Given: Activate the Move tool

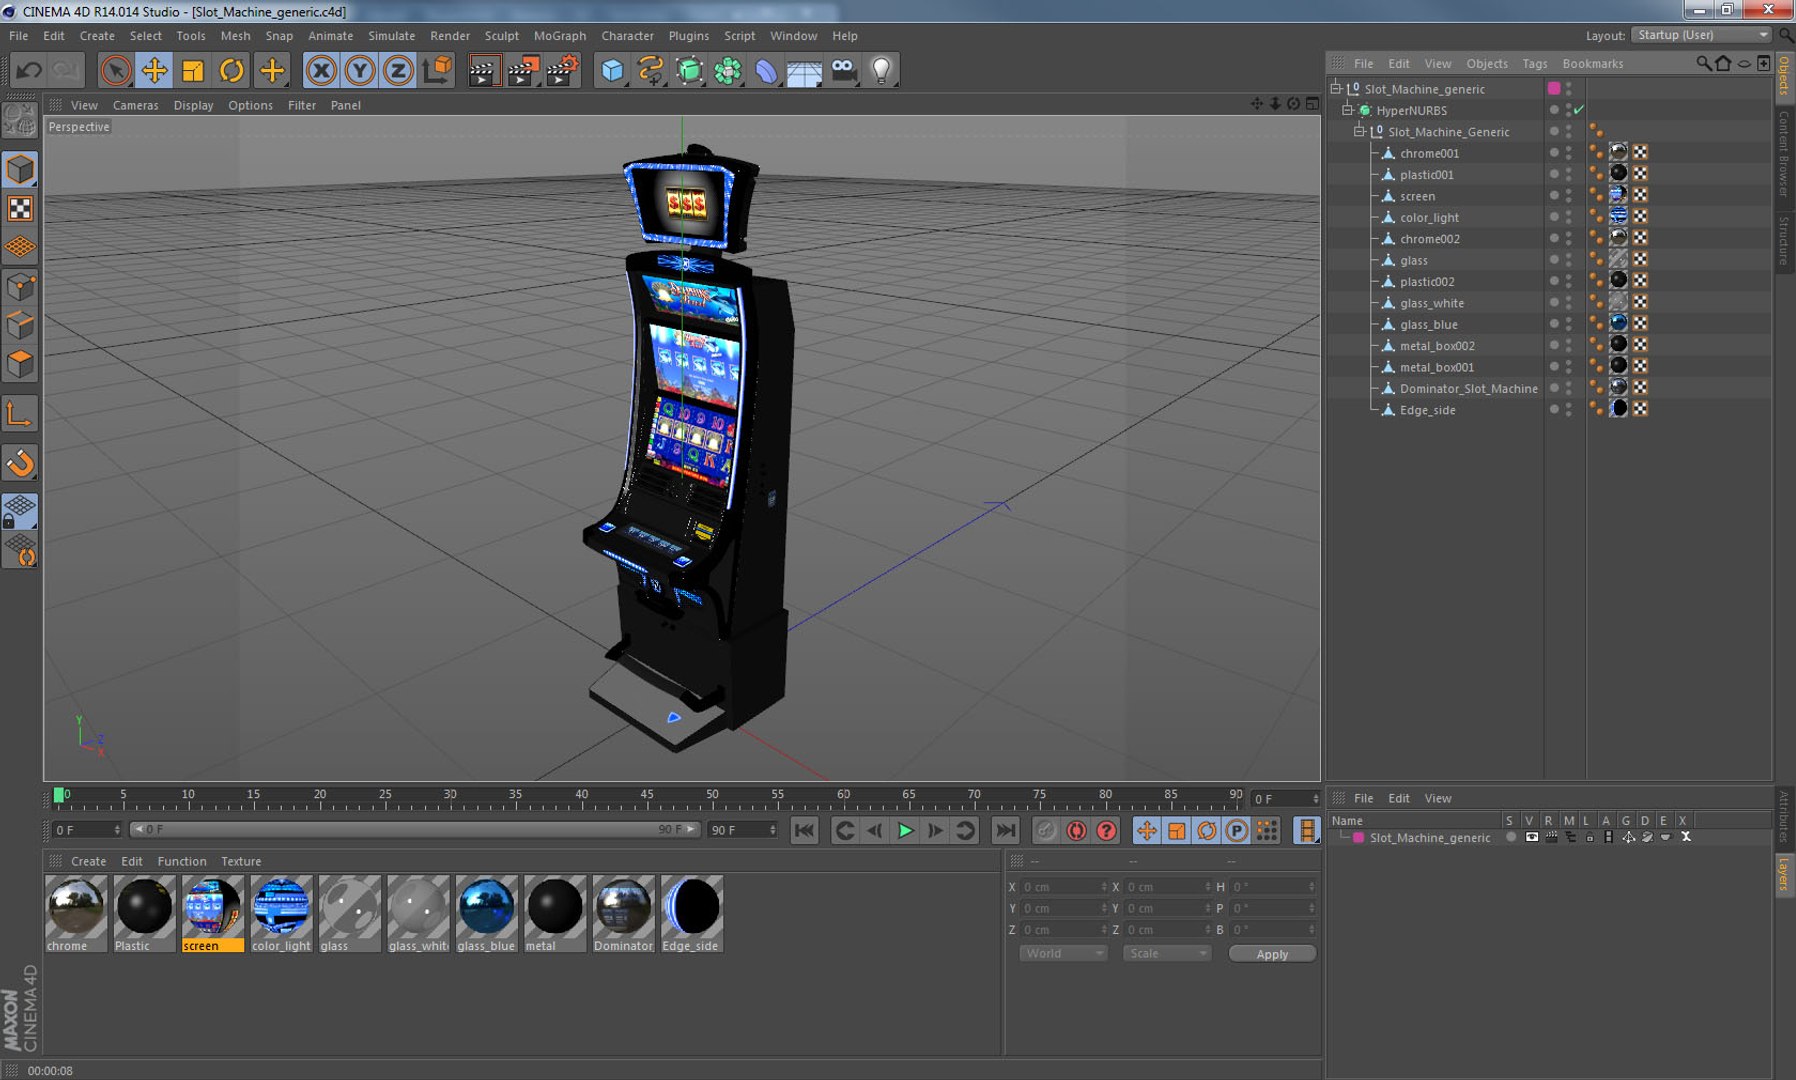Looking at the screenshot, I should point(154,70).
